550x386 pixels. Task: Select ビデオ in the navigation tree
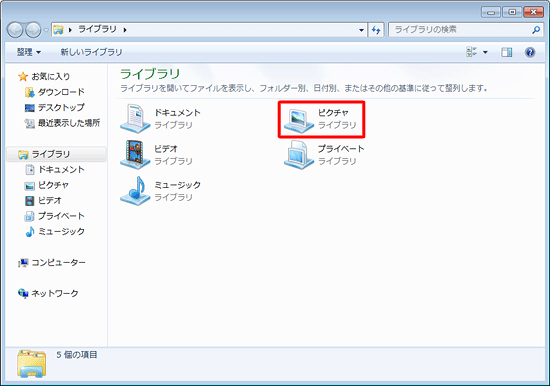pyautogui.click(x=43, y=200)
